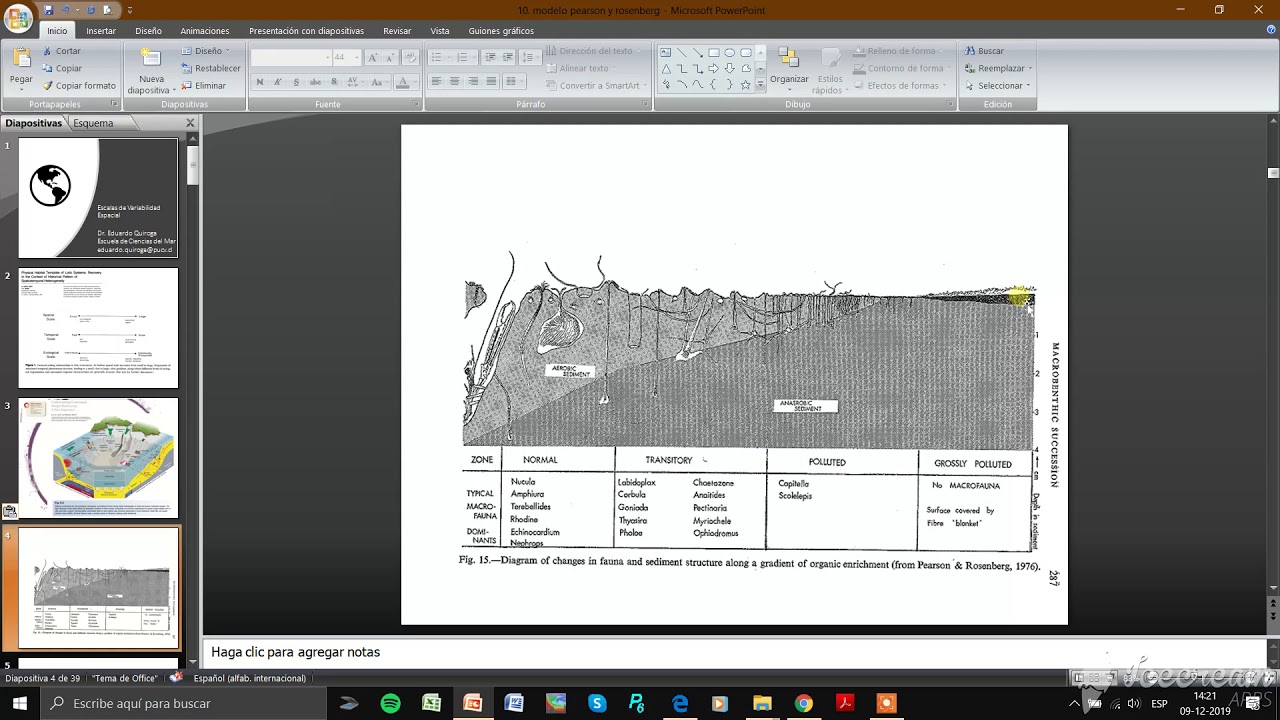Toggle italic formatting in Fuente group
1280x720 pixels.
278,82
